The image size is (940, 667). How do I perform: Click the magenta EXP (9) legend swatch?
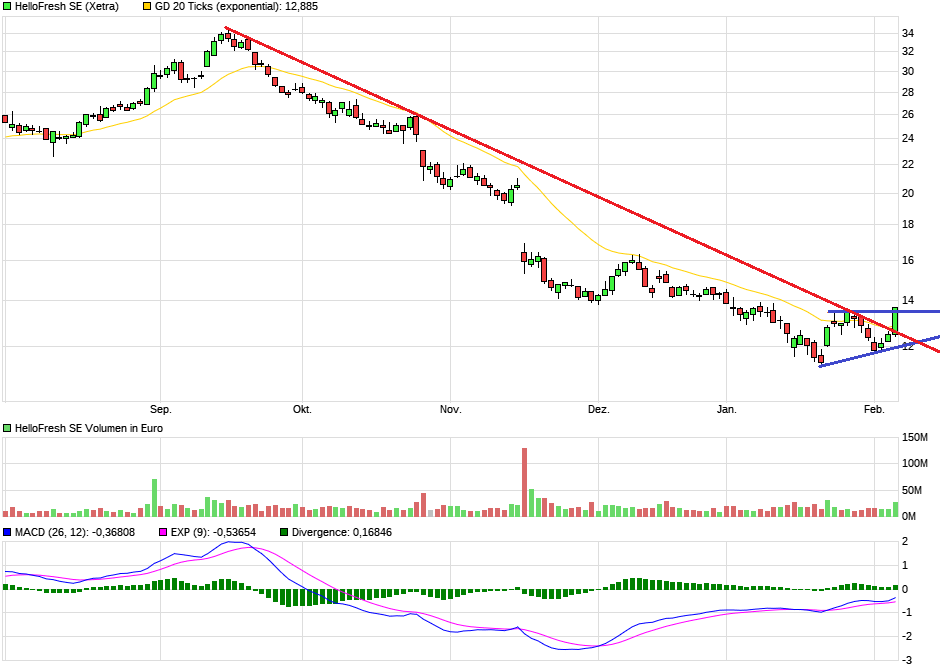click(165, 532)
